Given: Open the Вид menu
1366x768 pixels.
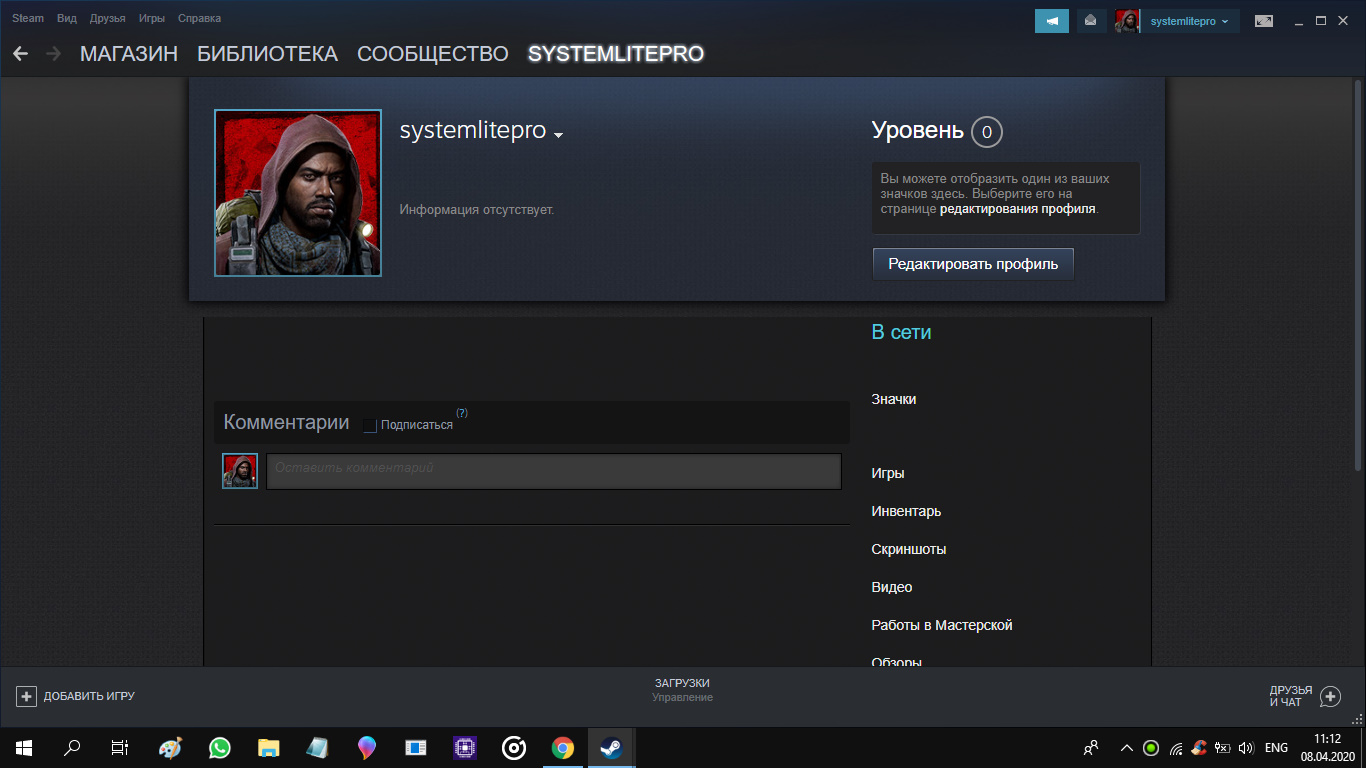Looking at the screenshot, I should 67,18.
